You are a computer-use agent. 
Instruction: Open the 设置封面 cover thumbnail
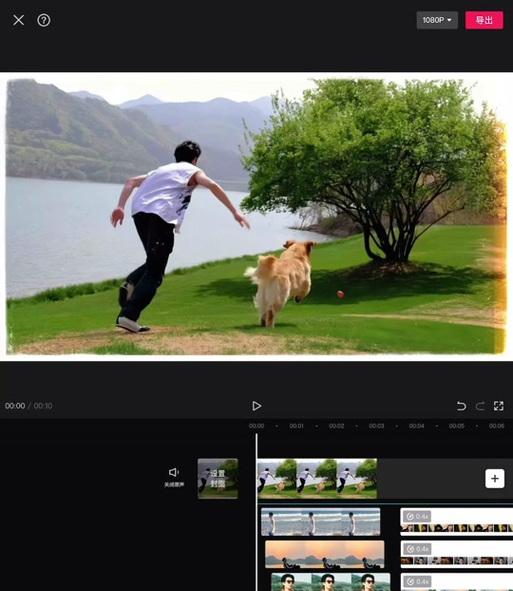tap(218, 479)
